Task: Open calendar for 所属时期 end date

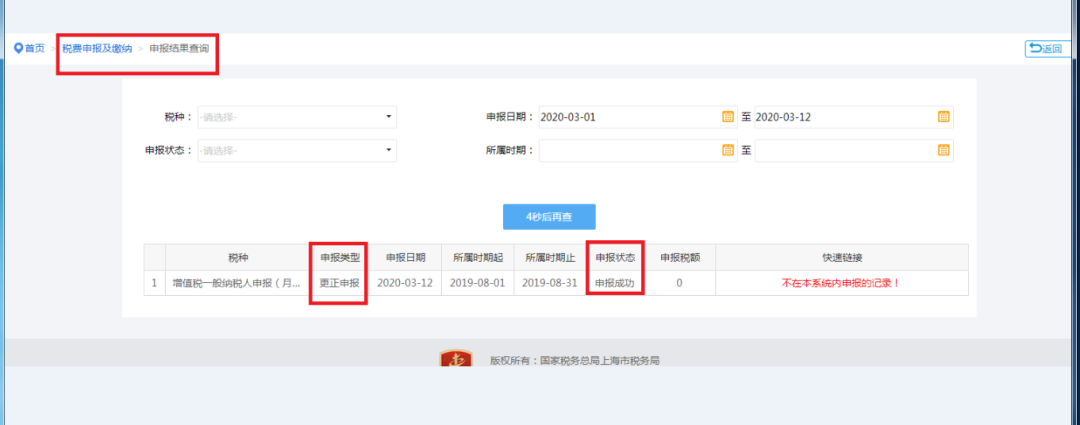Action: click(x=944, y=150)
